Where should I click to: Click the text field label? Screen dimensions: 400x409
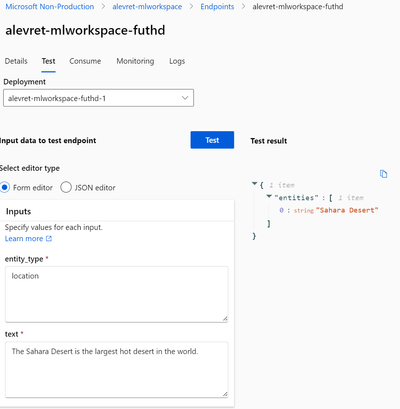pos(12,334)
